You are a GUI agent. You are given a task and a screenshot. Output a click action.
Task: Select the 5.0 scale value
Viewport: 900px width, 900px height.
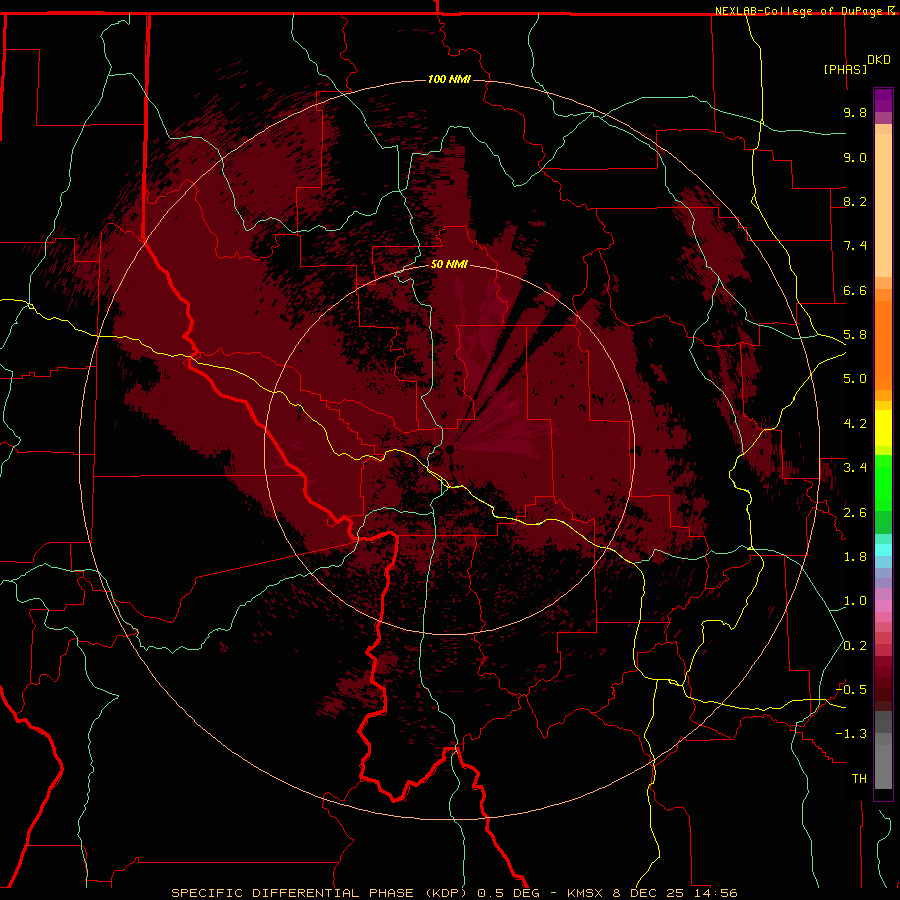[855, 379]
